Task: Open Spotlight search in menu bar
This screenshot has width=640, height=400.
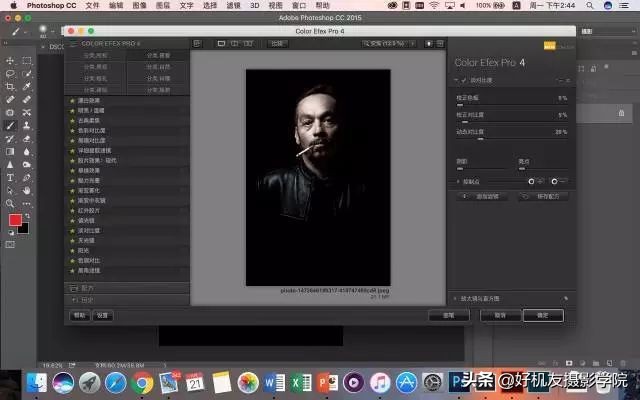Action: [x=590, y=5]
